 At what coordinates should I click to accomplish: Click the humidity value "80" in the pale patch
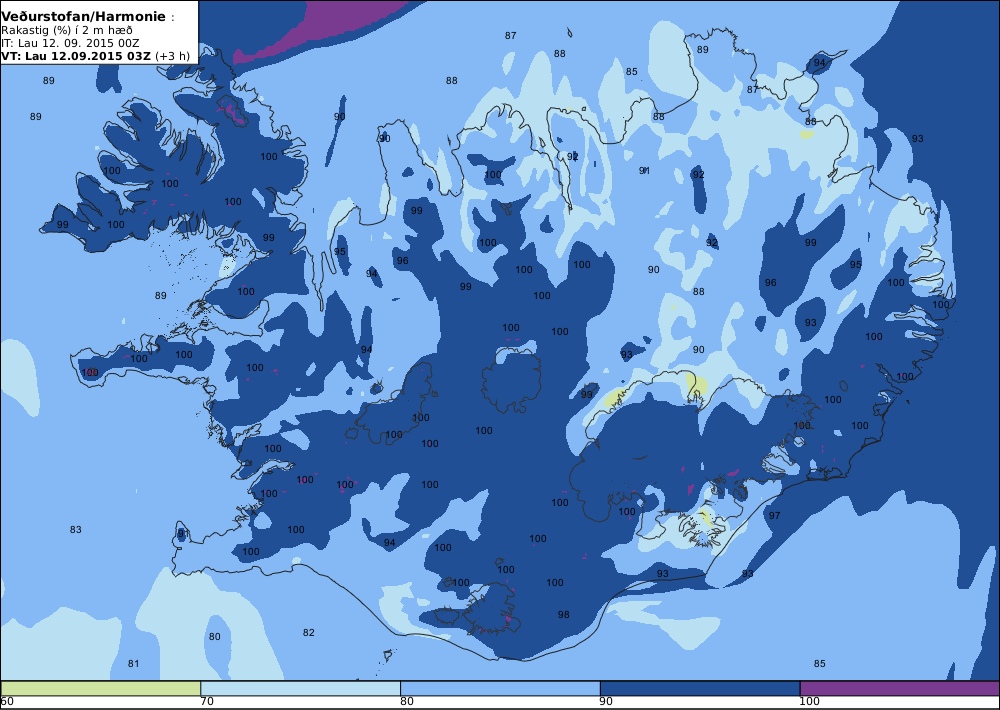coord(214,637)
